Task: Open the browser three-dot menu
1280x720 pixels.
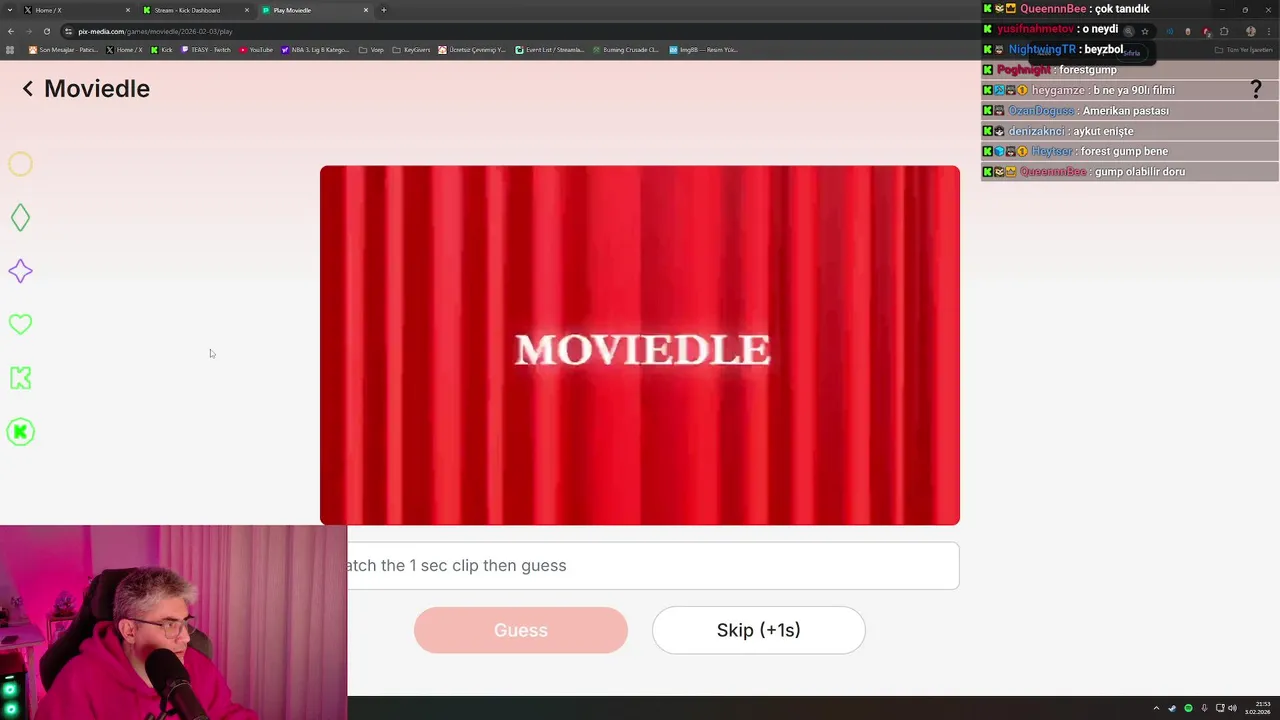Action: pos(1269,31)
